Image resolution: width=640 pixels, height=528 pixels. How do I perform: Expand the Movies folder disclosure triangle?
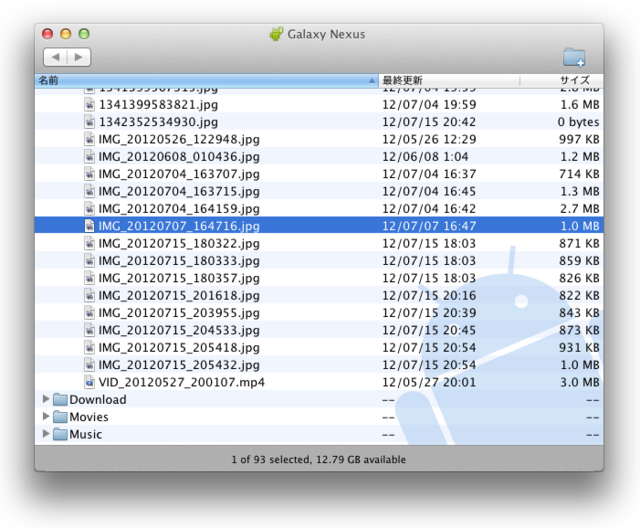[46, 416]
